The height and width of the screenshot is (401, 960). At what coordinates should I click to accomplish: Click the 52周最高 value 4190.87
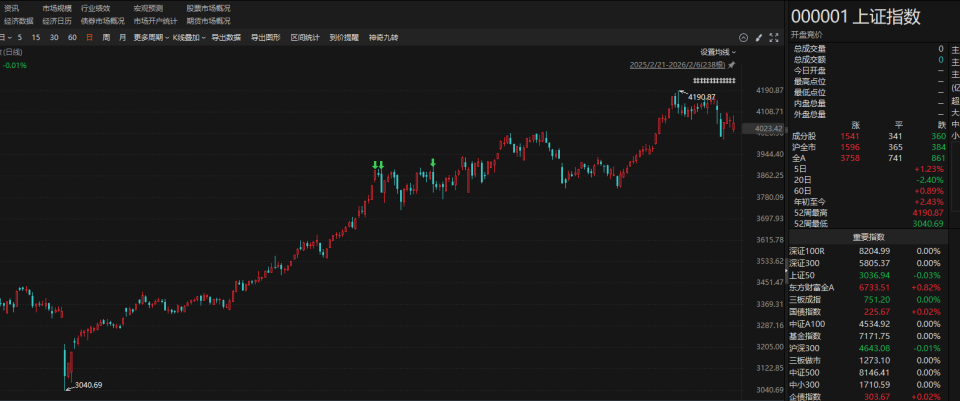click(929, 212)
